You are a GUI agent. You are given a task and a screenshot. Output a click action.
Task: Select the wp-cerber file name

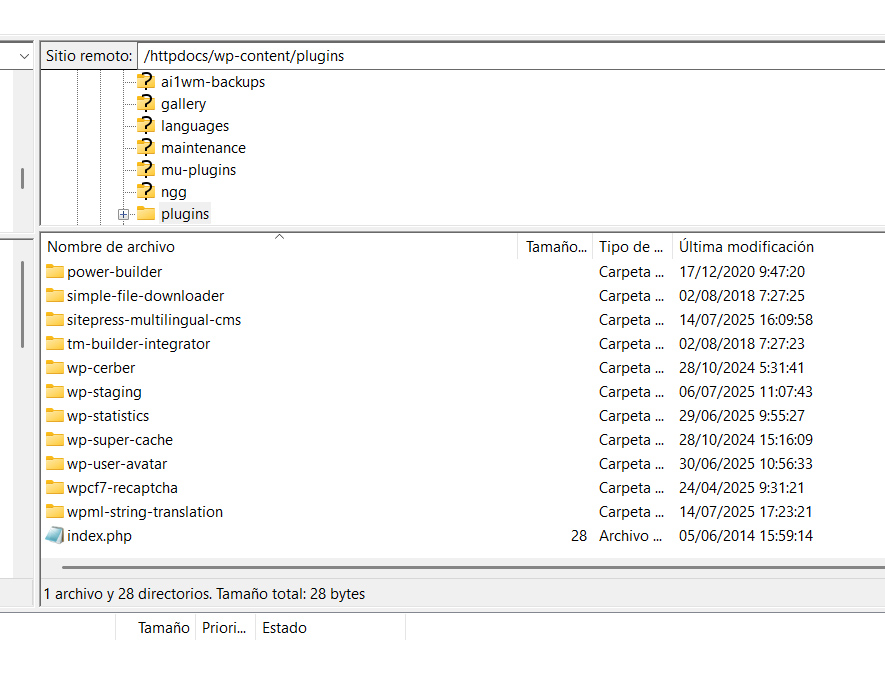pyautogui.click(x=101, y=368)
